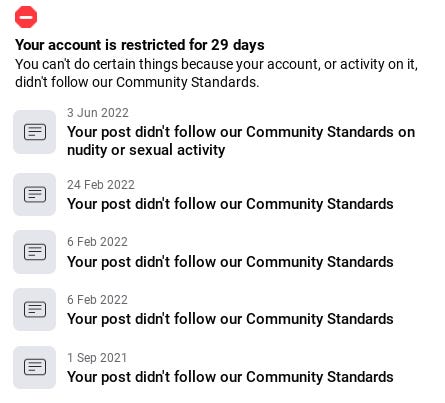This screenshot has width=445, height=403.
Task: Click the 3 Jun 2022 date label
Action: click(98, 113)
